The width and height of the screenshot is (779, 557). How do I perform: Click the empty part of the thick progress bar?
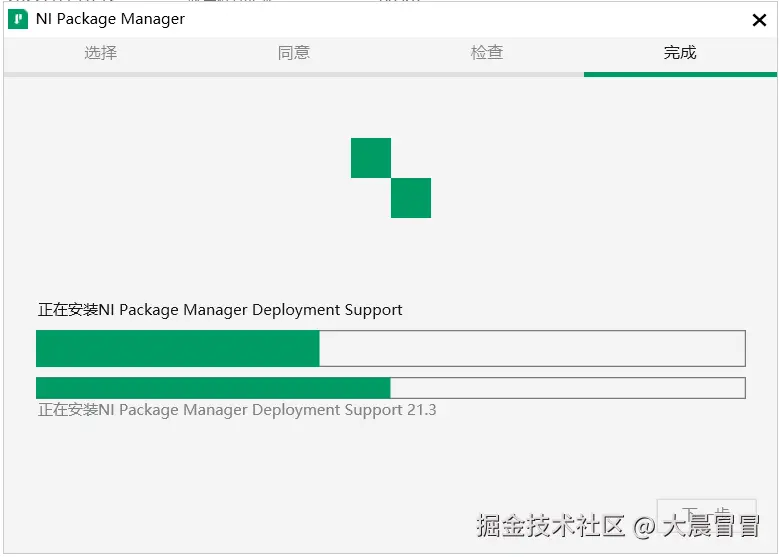pos(532,349)
